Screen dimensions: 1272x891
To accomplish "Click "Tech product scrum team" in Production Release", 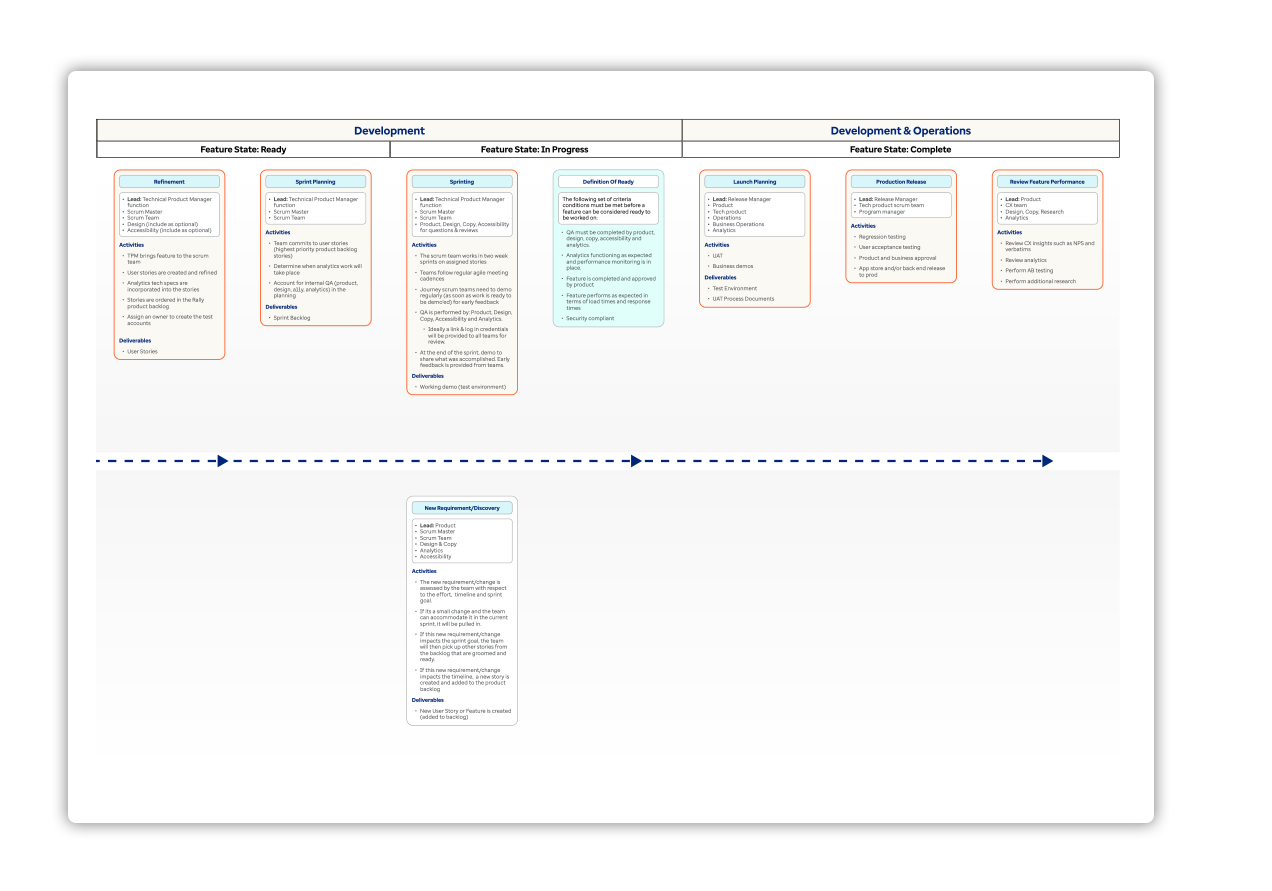I will (x=891, y=205).
